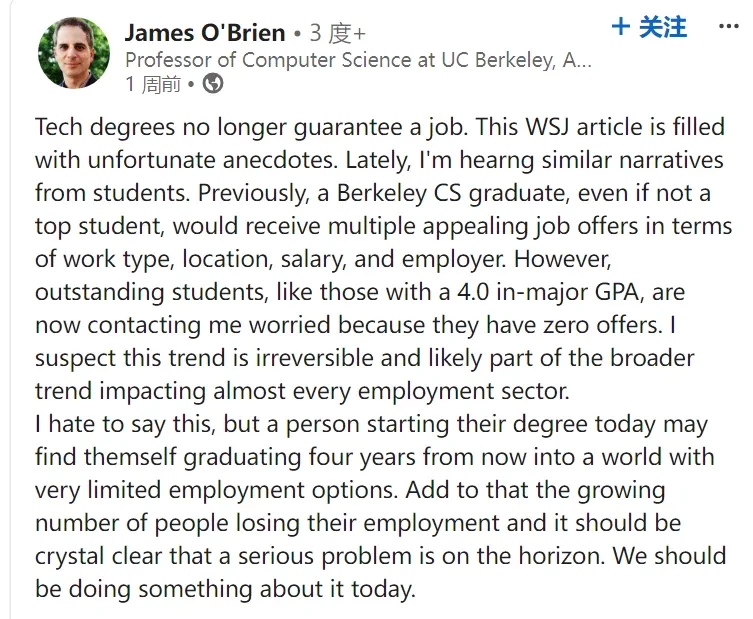The width and height of the screenshot is (753, 619).
Task: Click the 1 周前 post timestamp
Action: tap(153, 84)
